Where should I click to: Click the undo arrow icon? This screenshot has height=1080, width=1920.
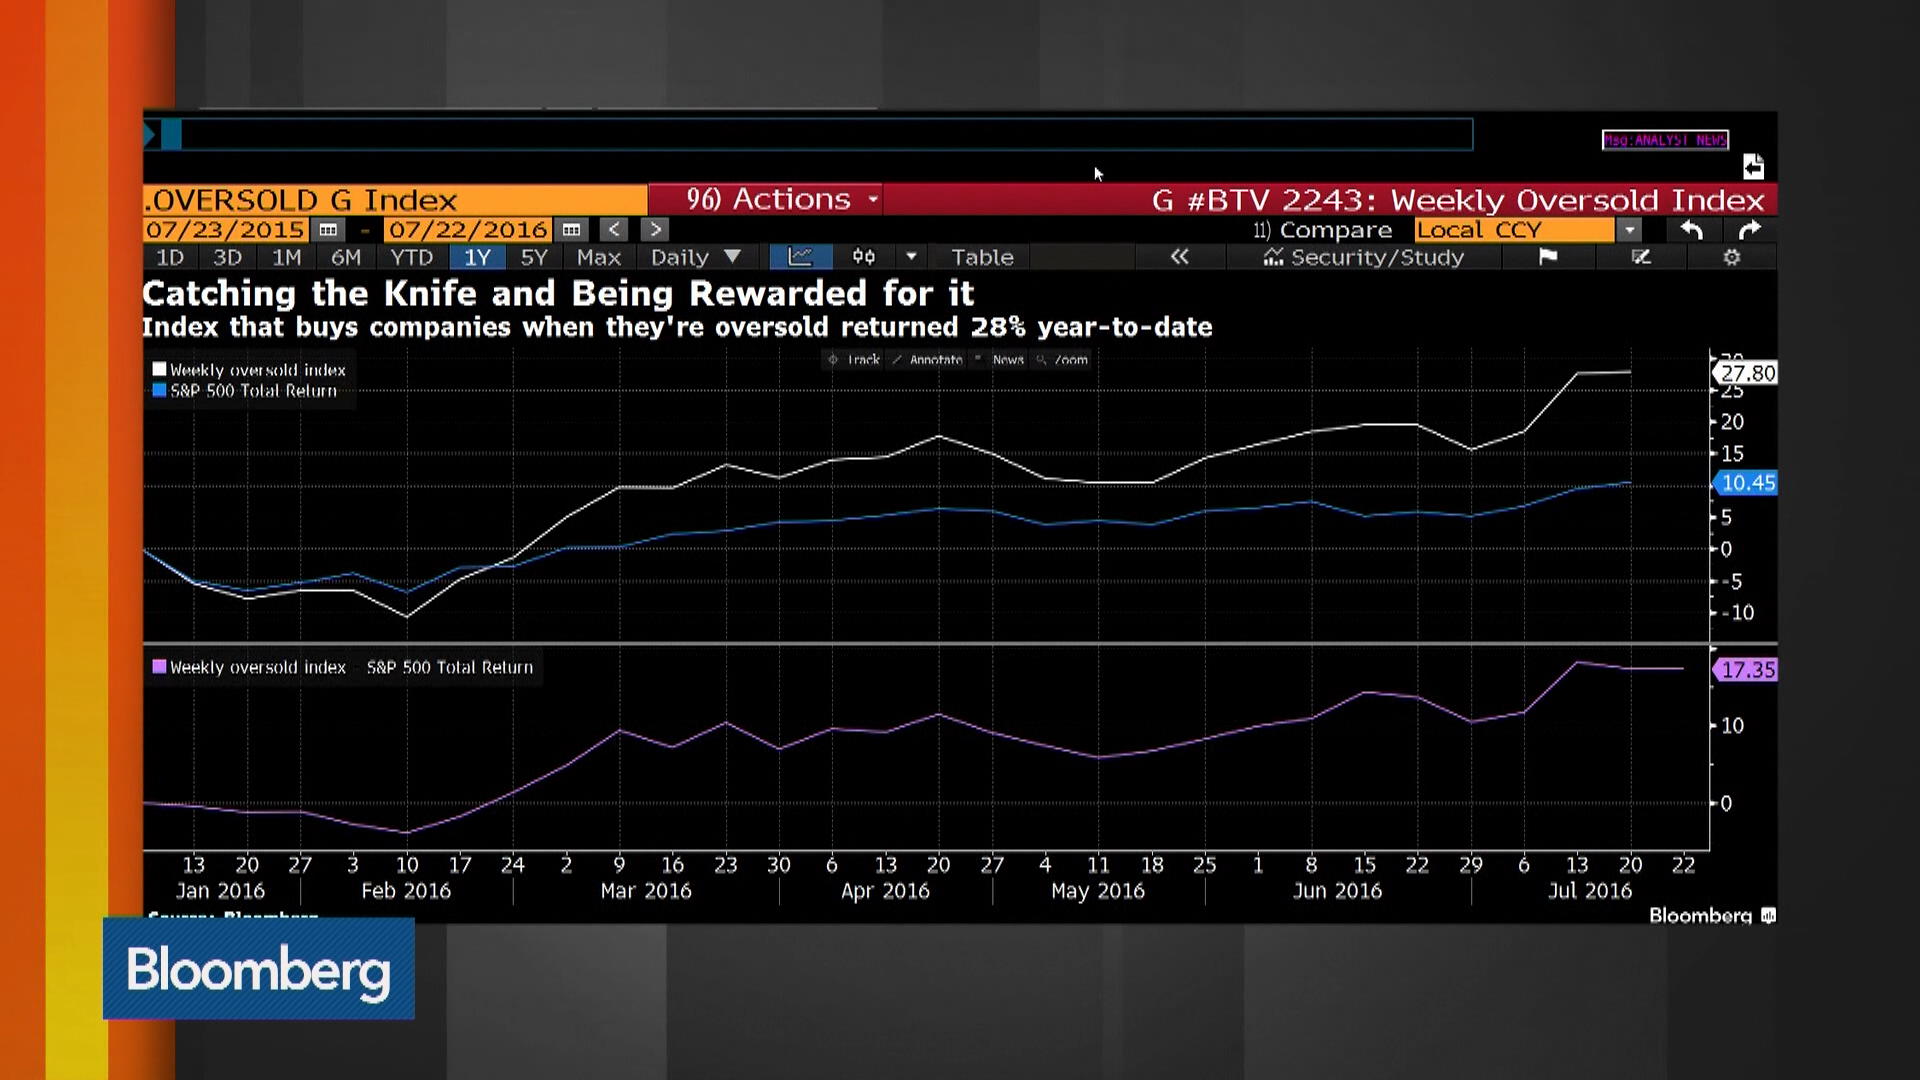(x=1692, y=230)
